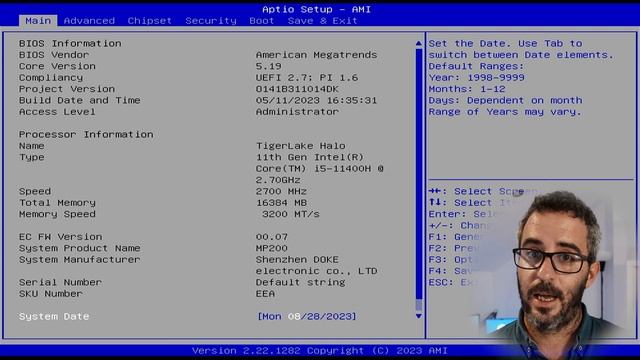The width and height of the screenshot is (640, 360).
Task: Click the BIOS Vendor row label
Action: (54, 55)
